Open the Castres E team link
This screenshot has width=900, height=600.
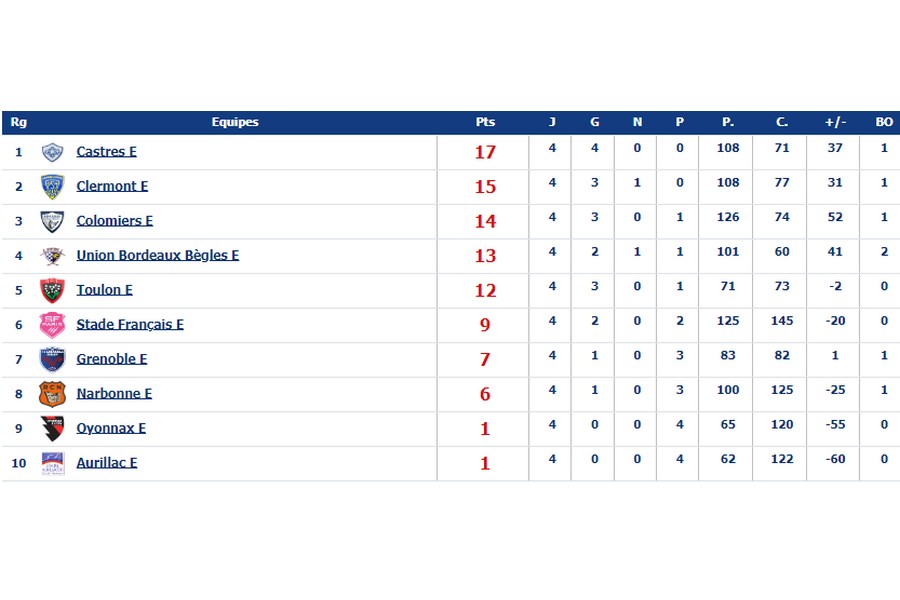tap(106, 152)
